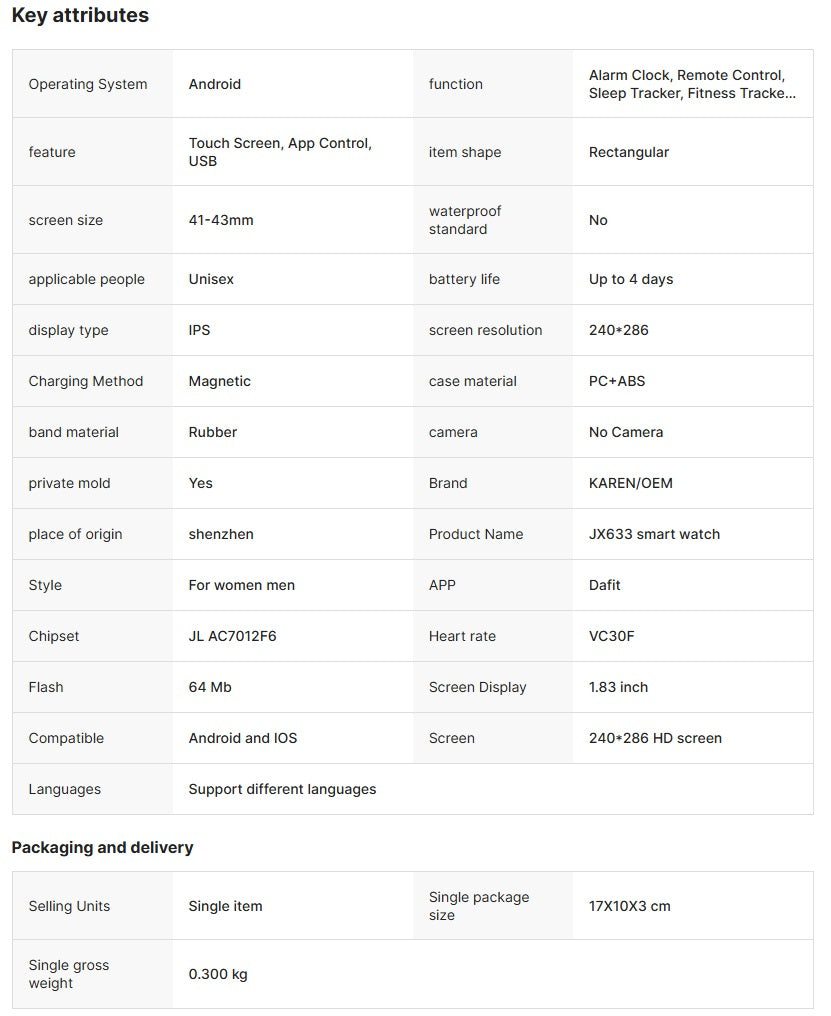Click the Operating System label cell

(88, 84)
